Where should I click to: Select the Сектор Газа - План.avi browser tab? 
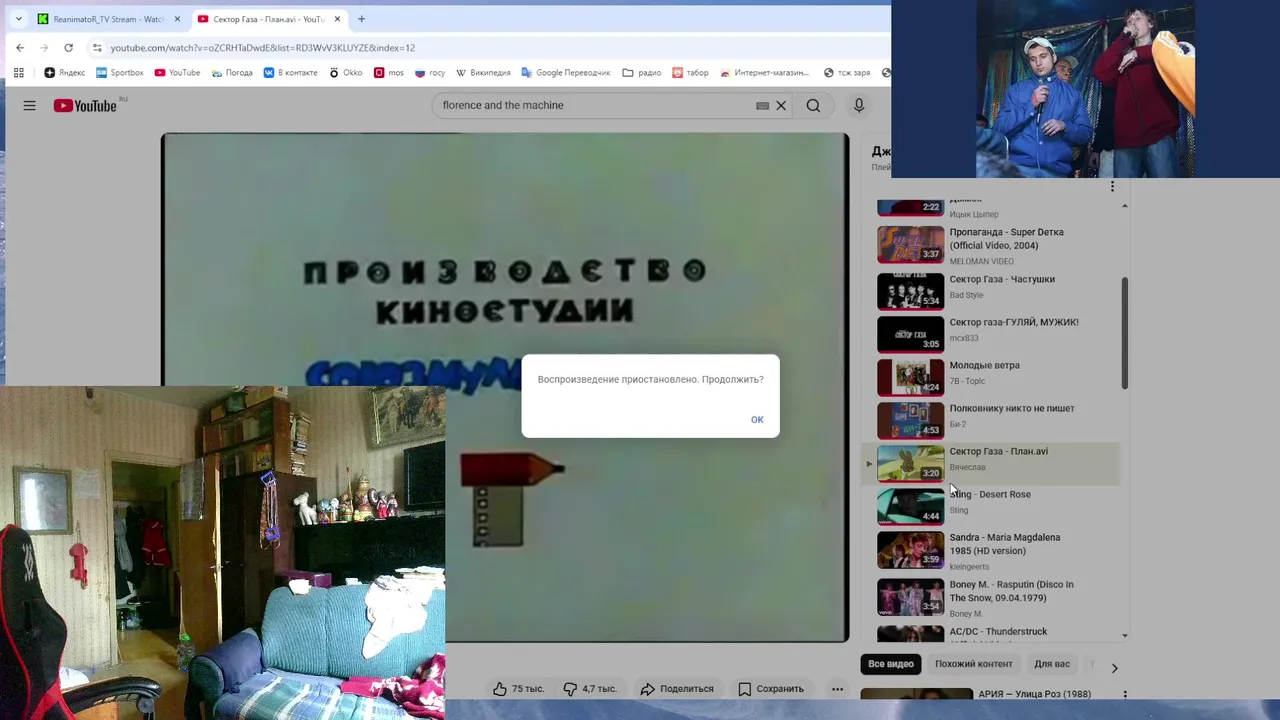[268, 19]
